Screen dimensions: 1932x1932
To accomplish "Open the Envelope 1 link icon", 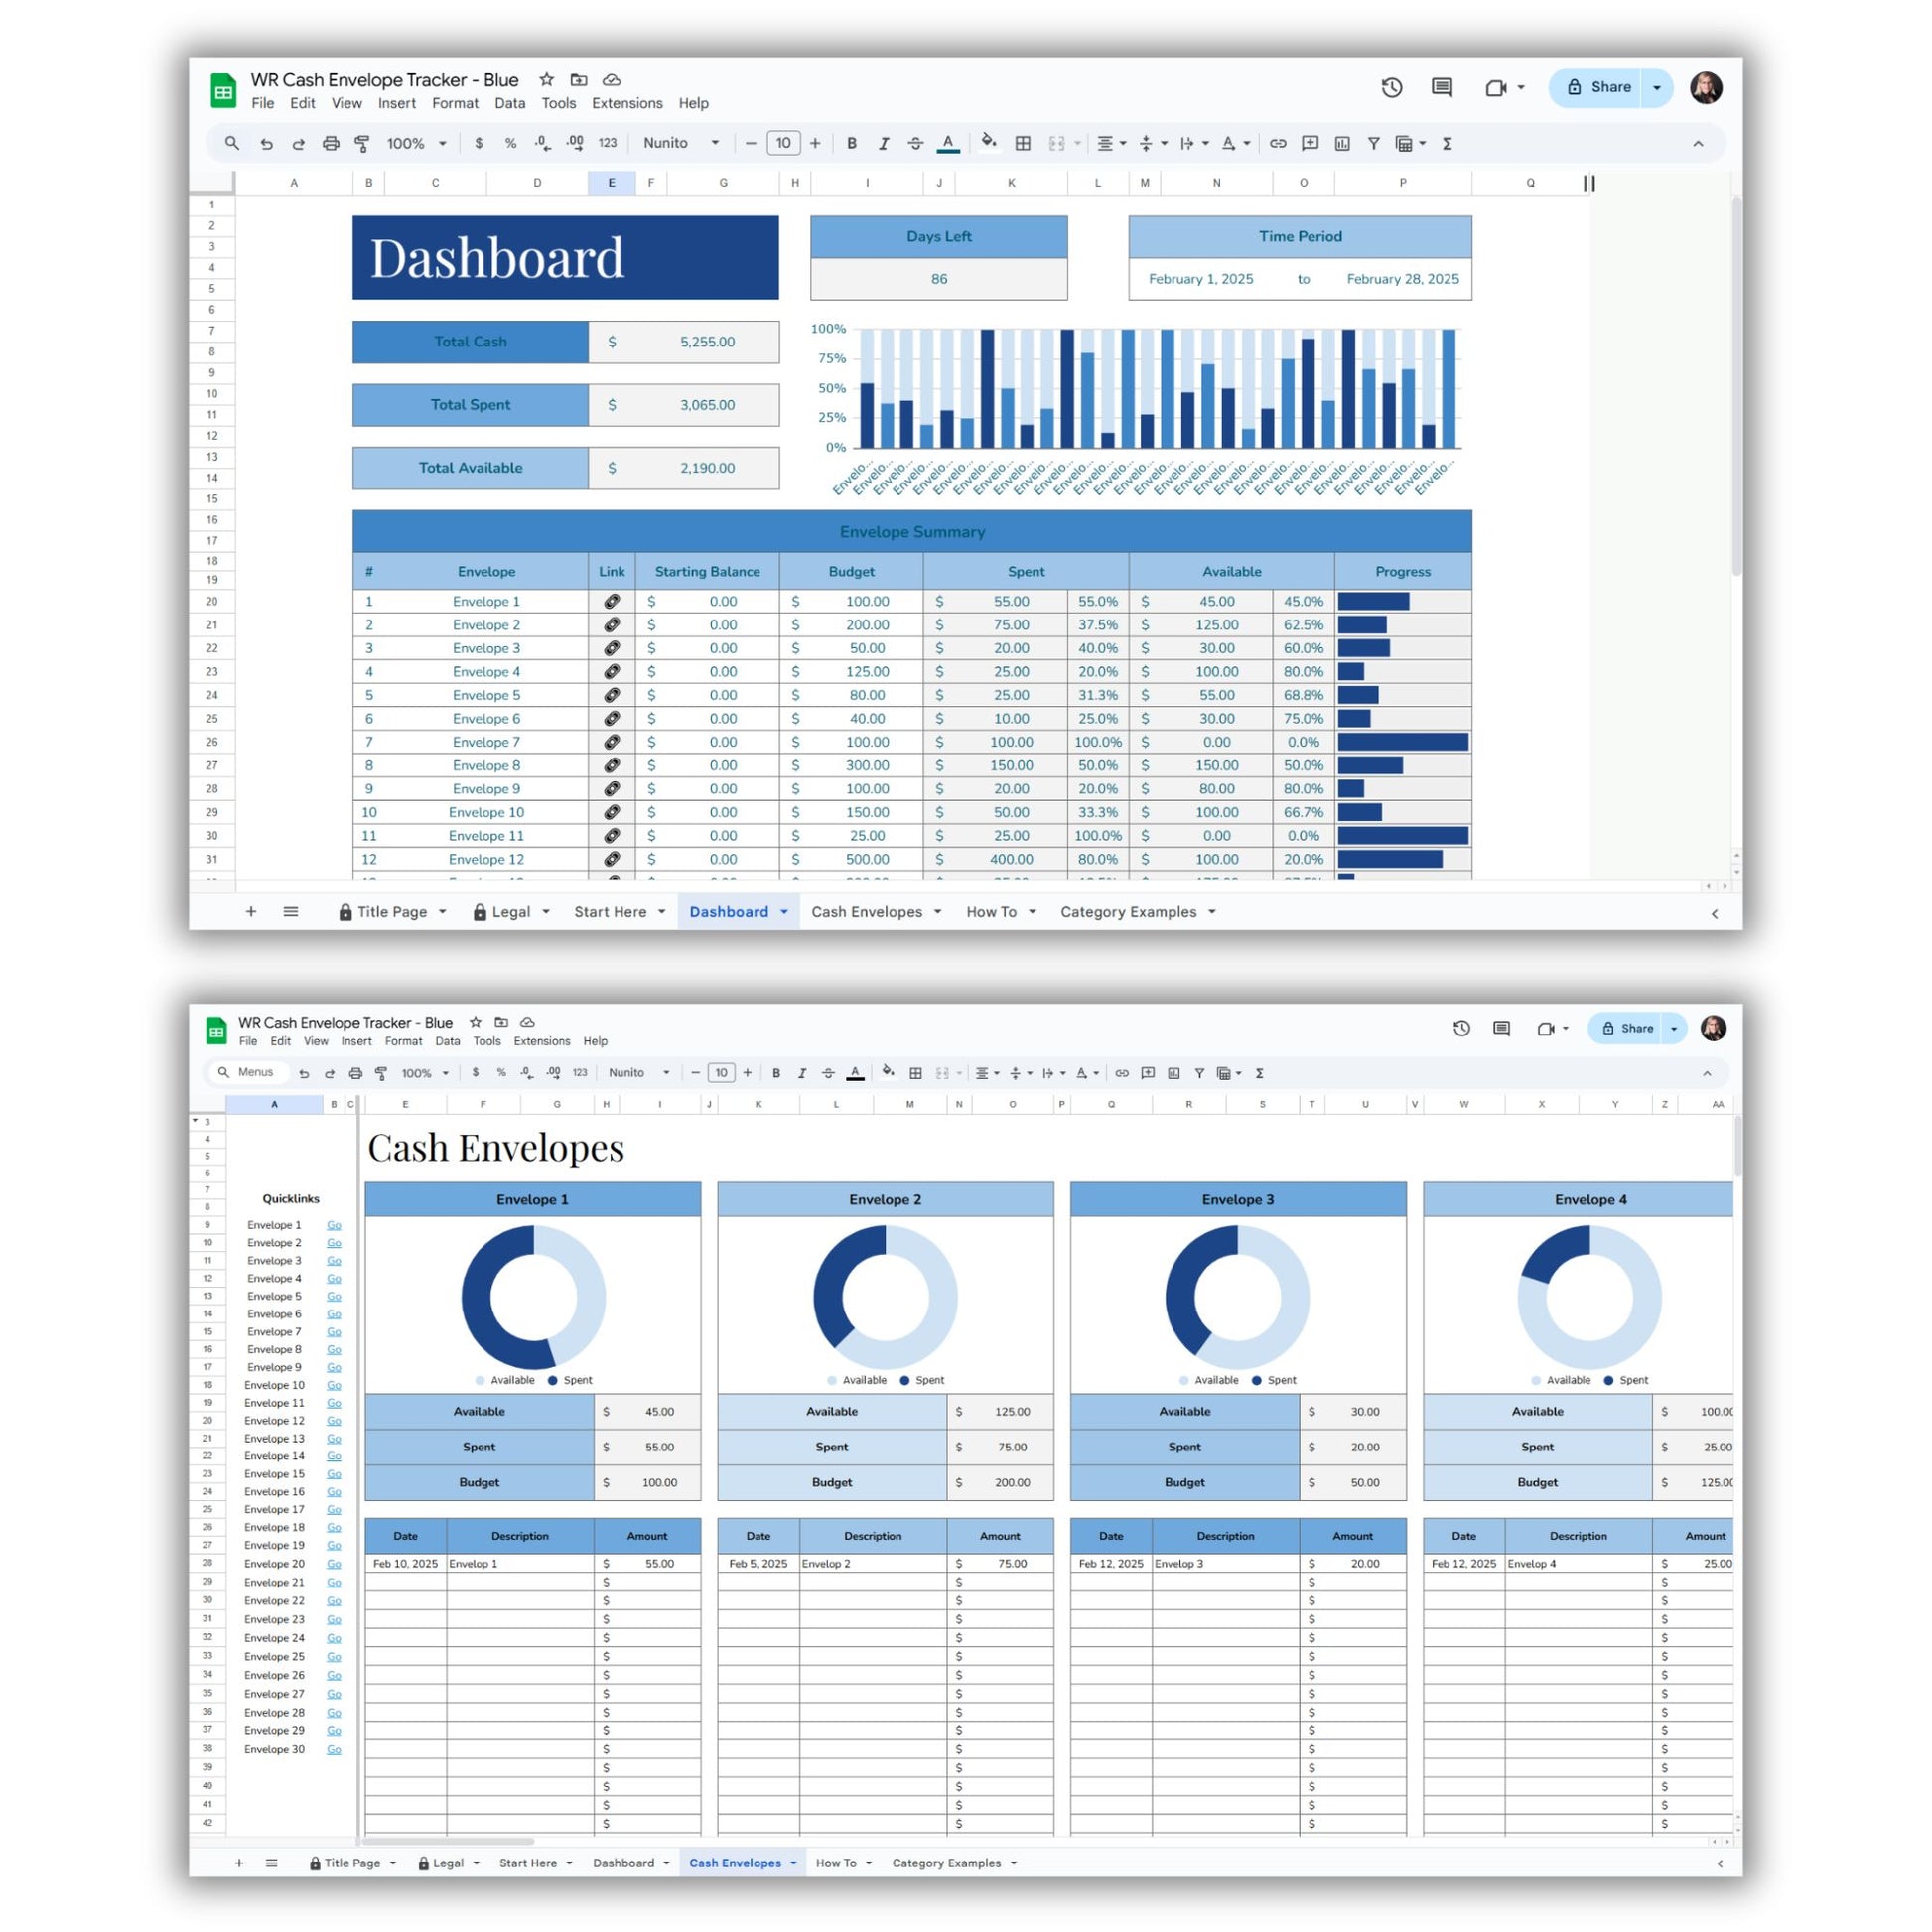I will (x=611, y=601).
